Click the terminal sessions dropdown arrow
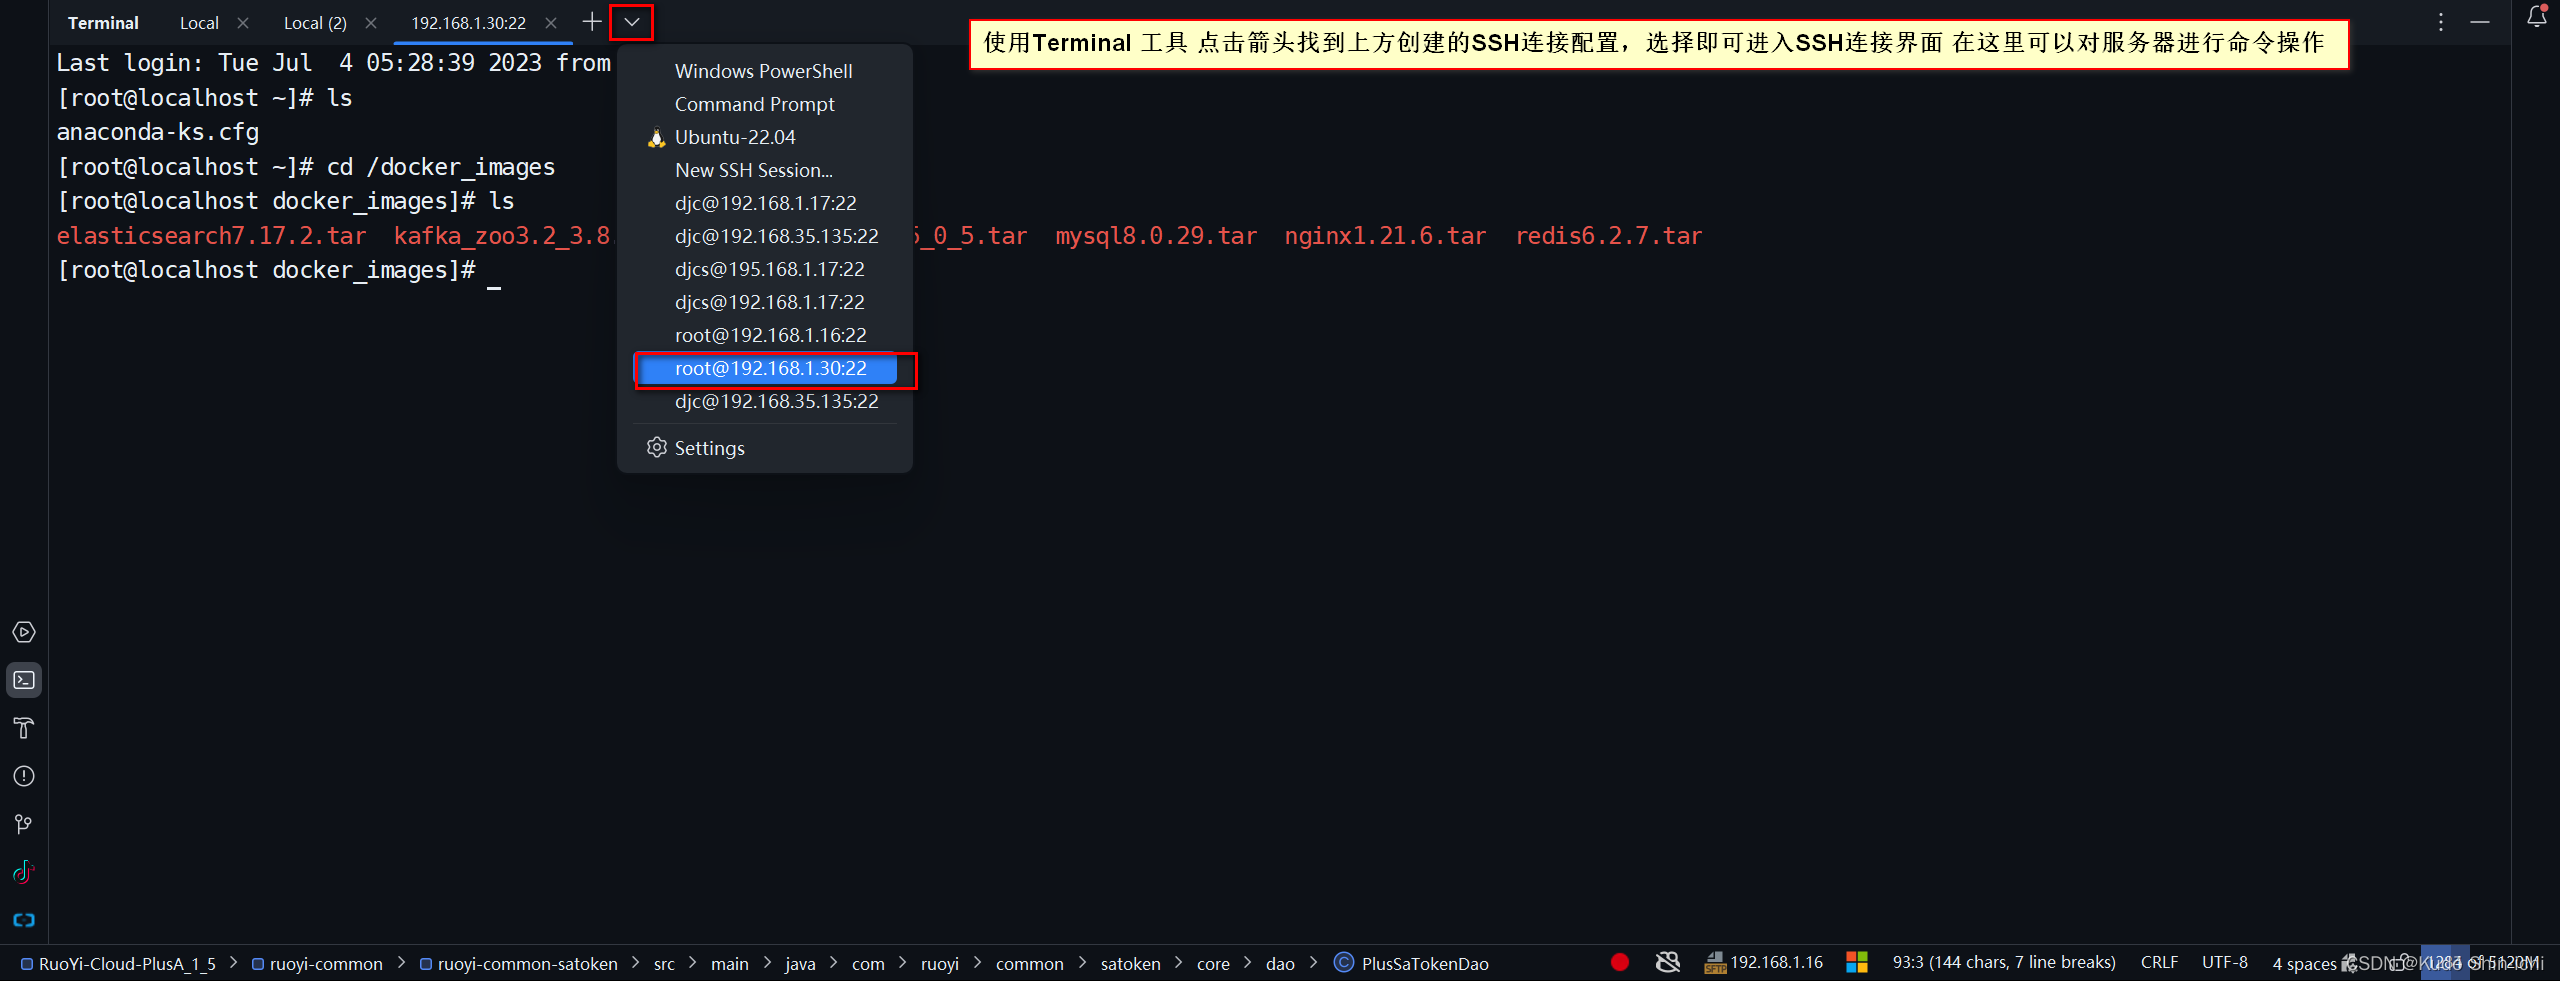 tap(632, 22)
